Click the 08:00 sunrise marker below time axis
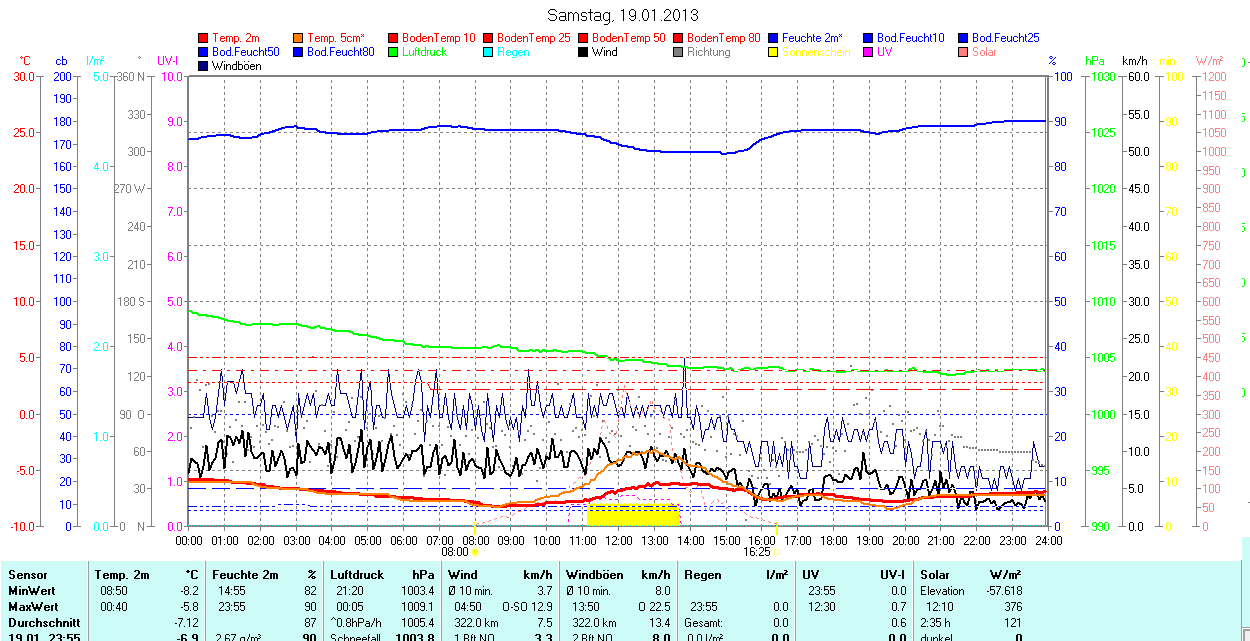1250x641 pixels. (x=458, y=551)
